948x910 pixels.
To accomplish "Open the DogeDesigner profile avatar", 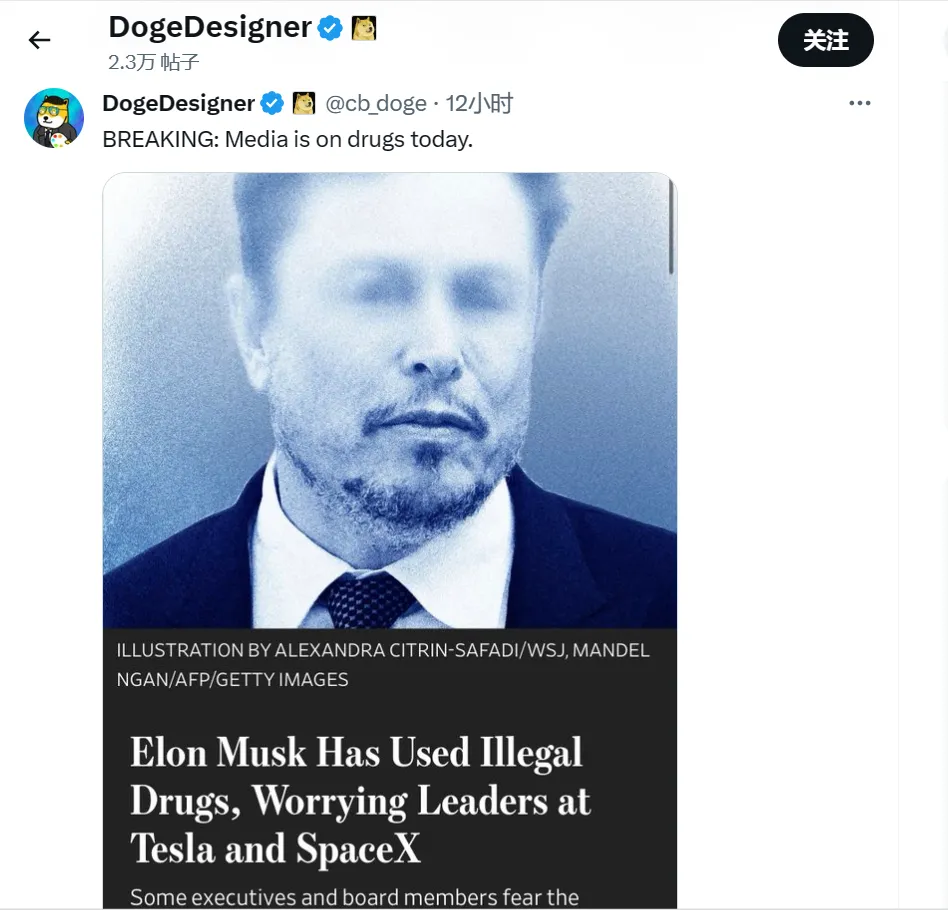I will click(53, 118).
